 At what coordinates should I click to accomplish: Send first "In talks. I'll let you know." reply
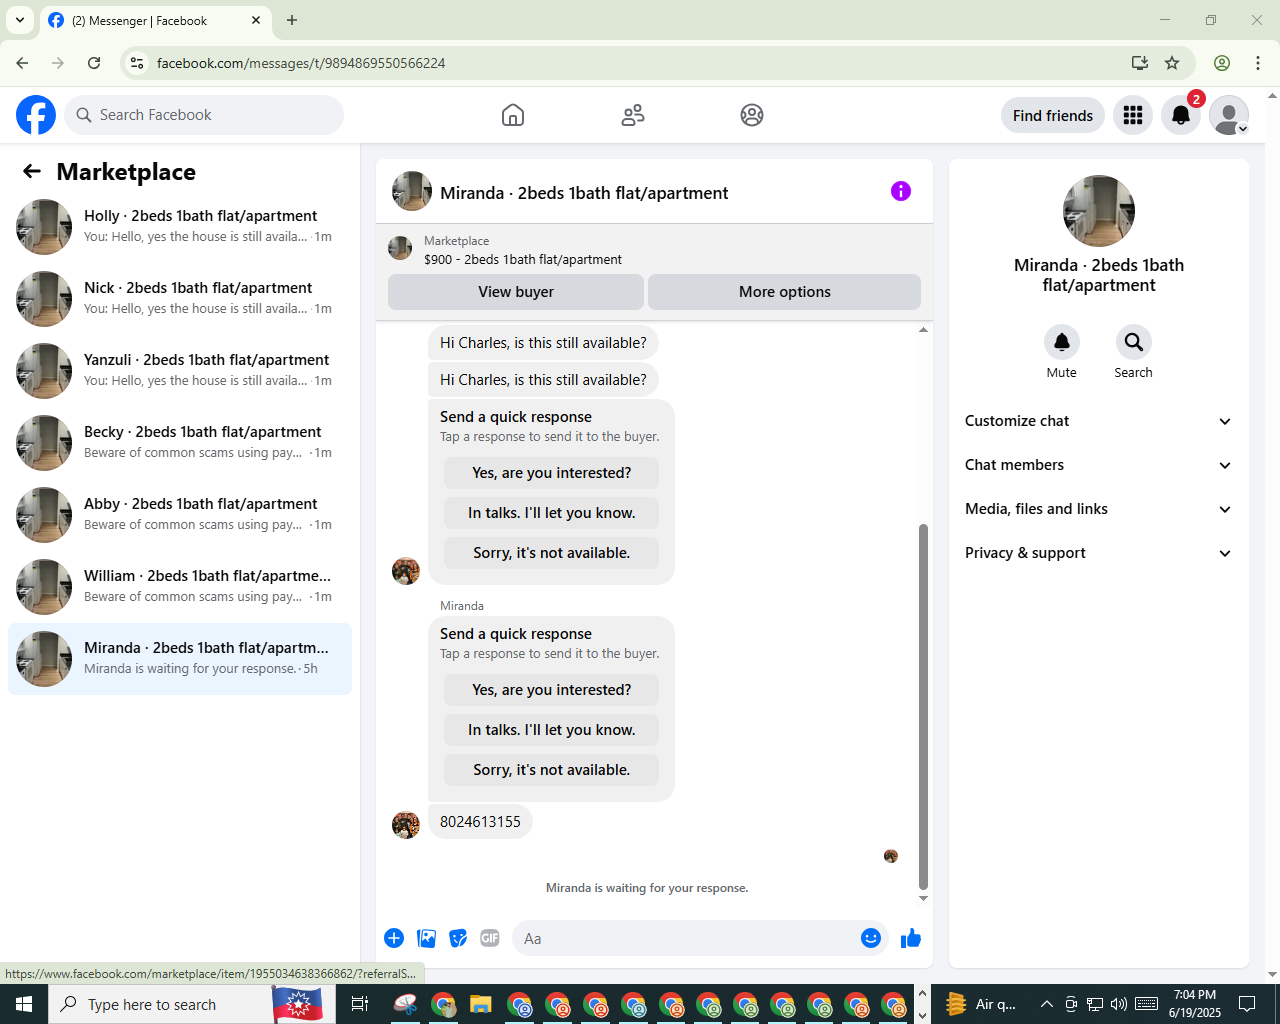click(x=552, y=513)
